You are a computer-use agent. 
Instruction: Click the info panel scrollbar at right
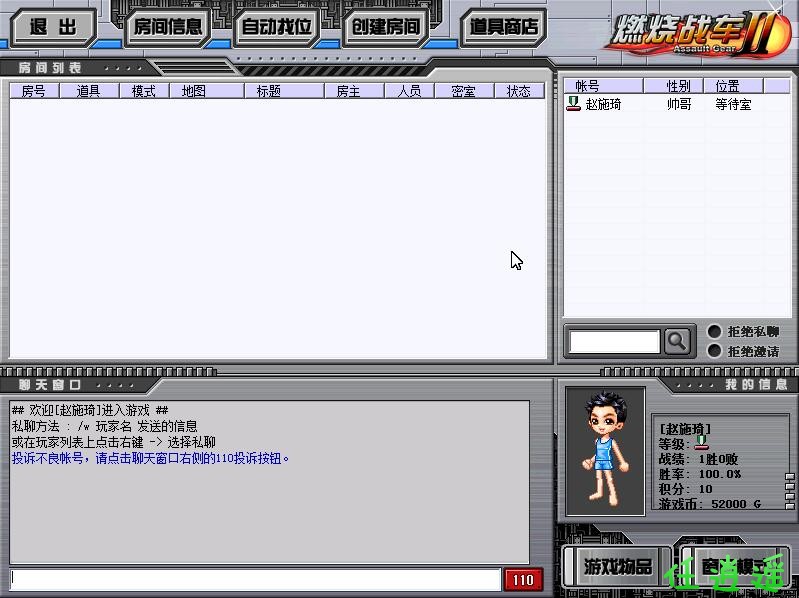click(x=790, y=491)
